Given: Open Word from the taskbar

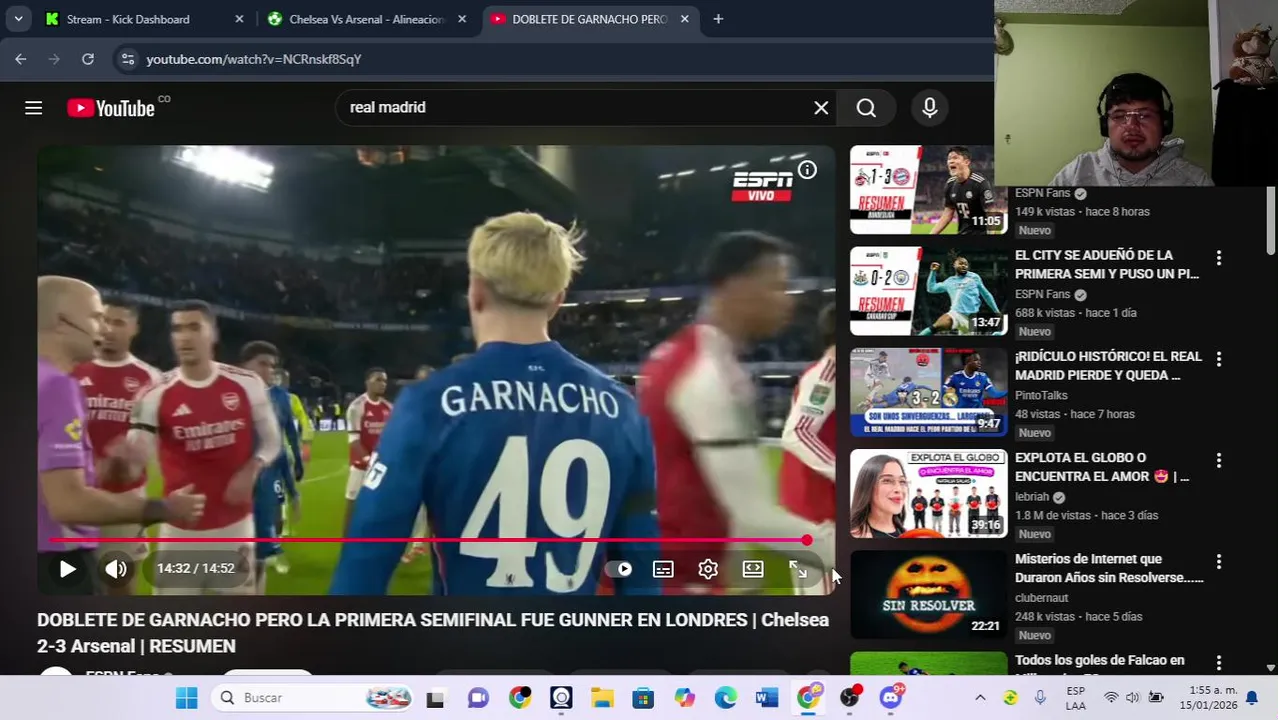Looking at the screenshot, I should pyautogui.click(x=767, y=698).
